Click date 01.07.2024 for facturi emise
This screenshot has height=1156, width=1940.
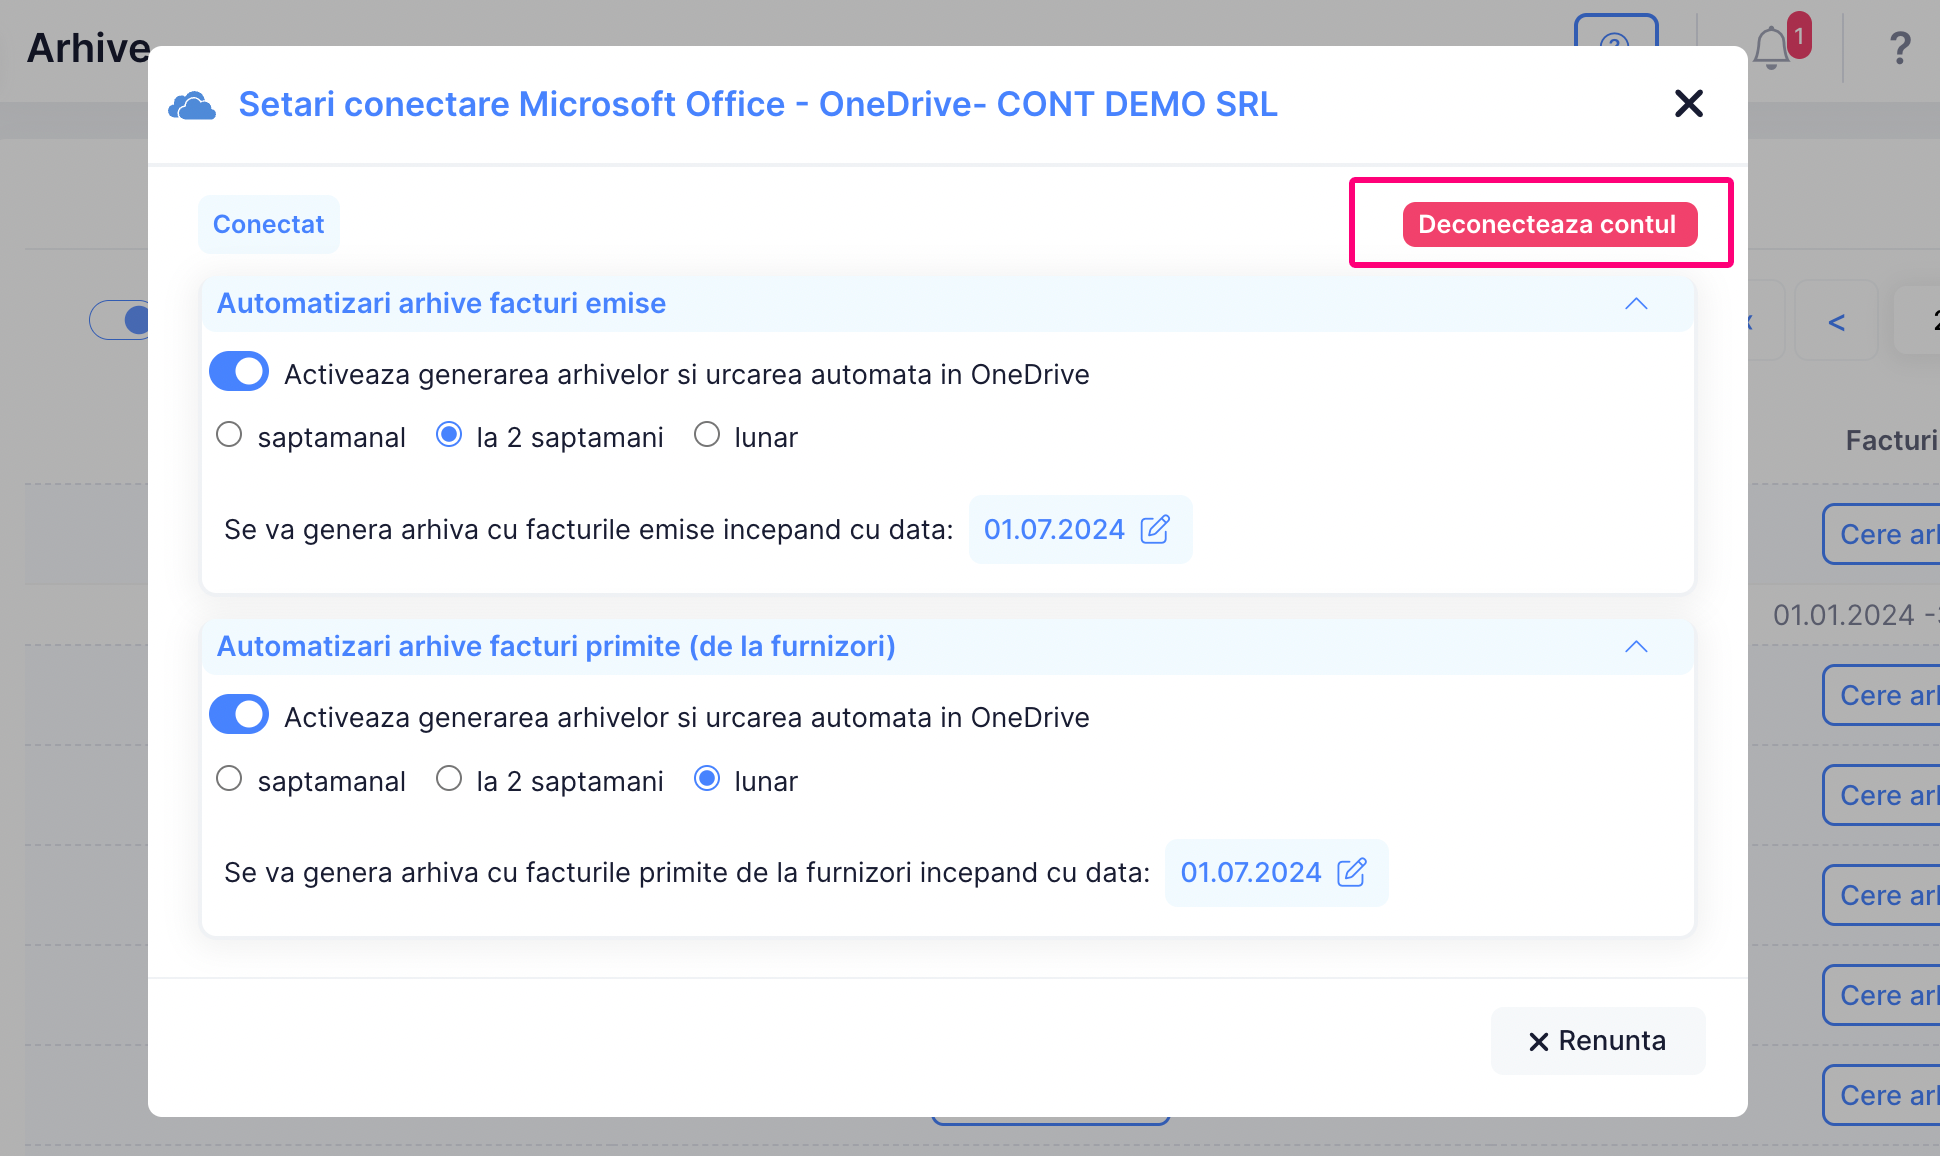click(x=1054, y=529)
